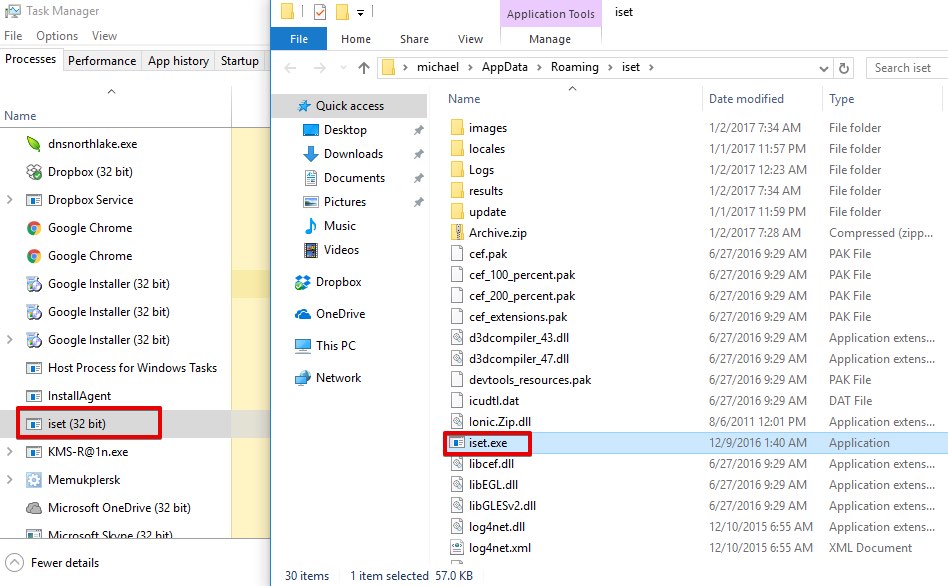Open the Options menu in Task Manager

point(57,36)
